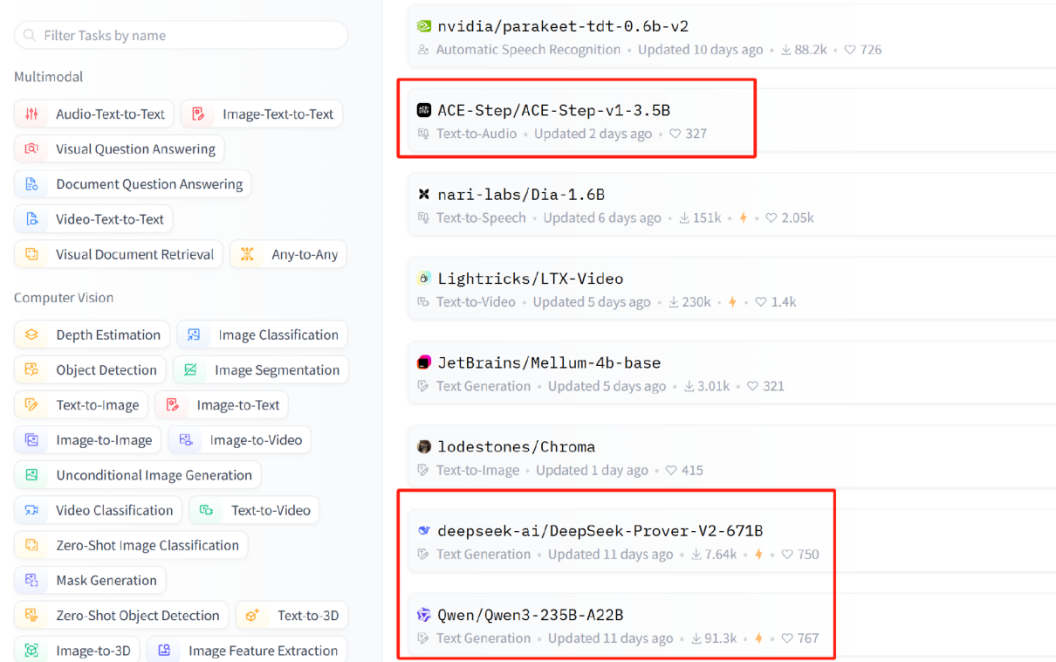The width and height of the screenshot is (1056, 662).
Task: Choose the Text-to-Video task tag
Action: (x=254, y=510)
